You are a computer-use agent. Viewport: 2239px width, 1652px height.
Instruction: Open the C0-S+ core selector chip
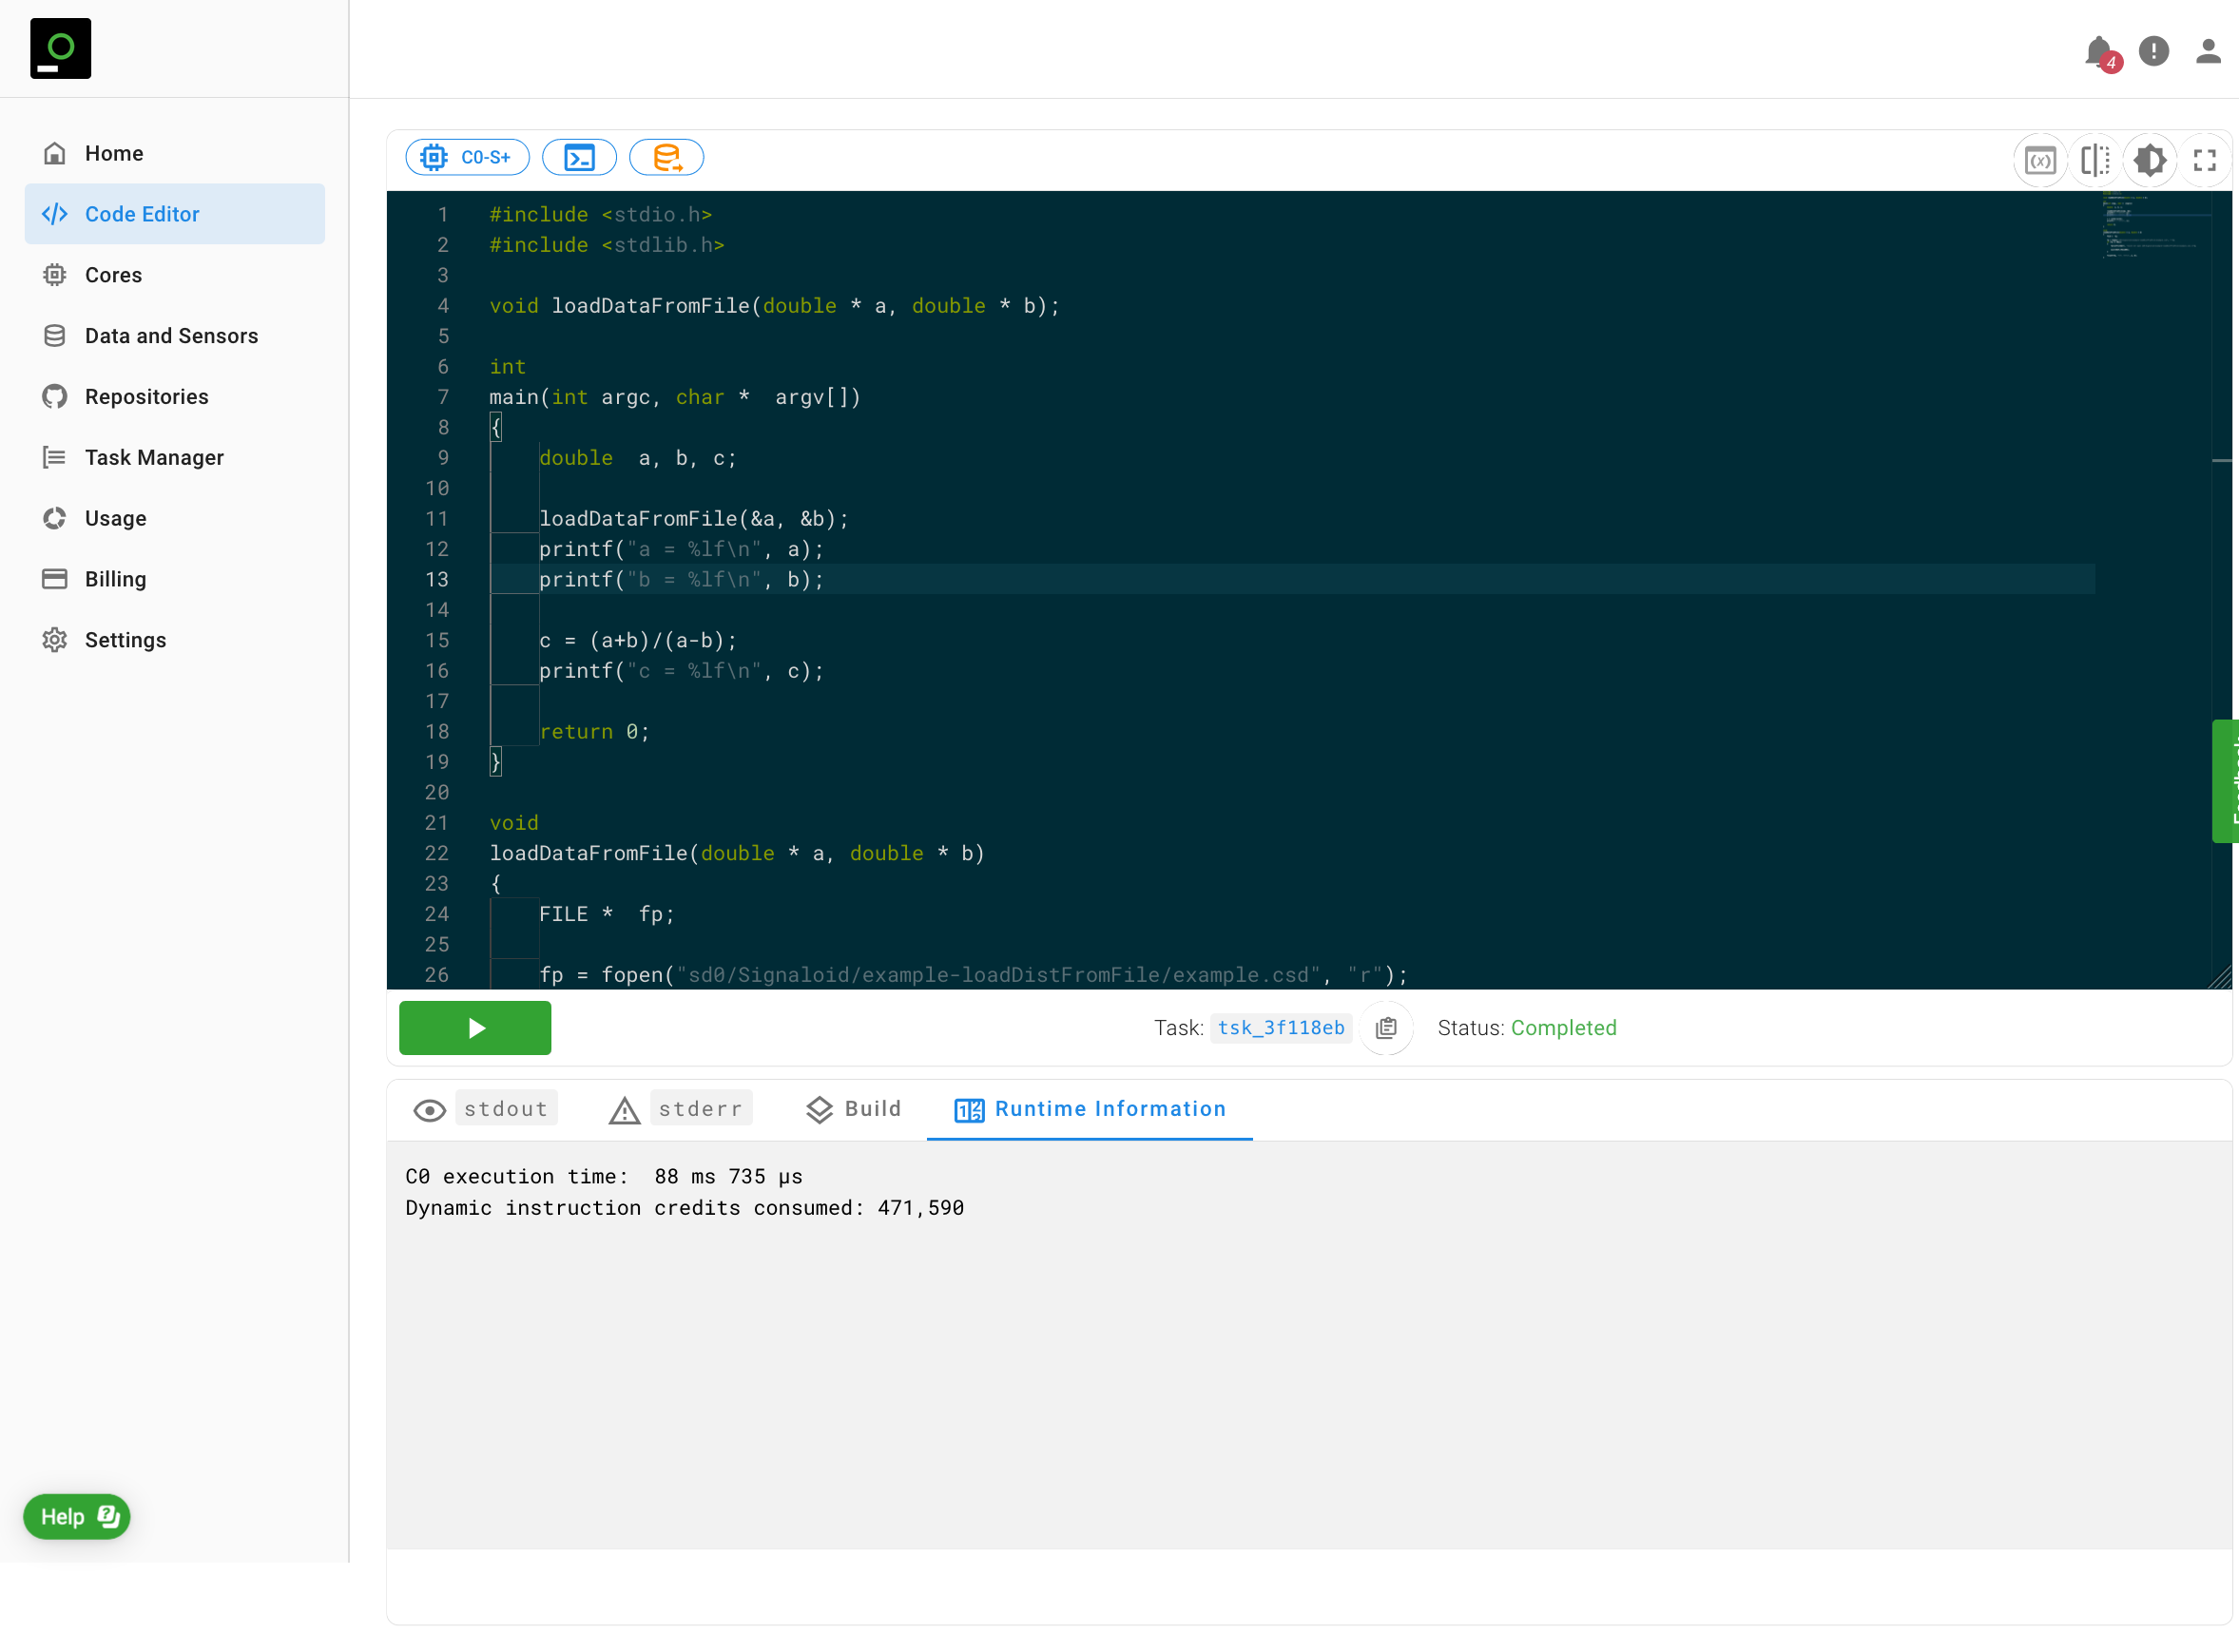coord(467,157)
